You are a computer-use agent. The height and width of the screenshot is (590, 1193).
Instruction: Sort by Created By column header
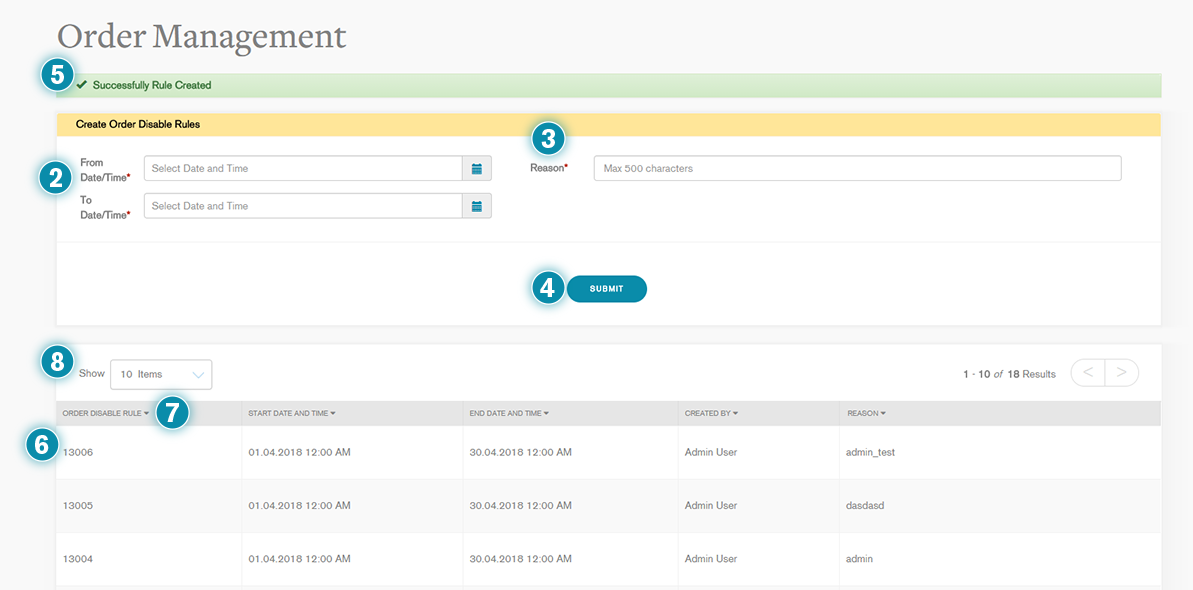[x=711, y=413]
